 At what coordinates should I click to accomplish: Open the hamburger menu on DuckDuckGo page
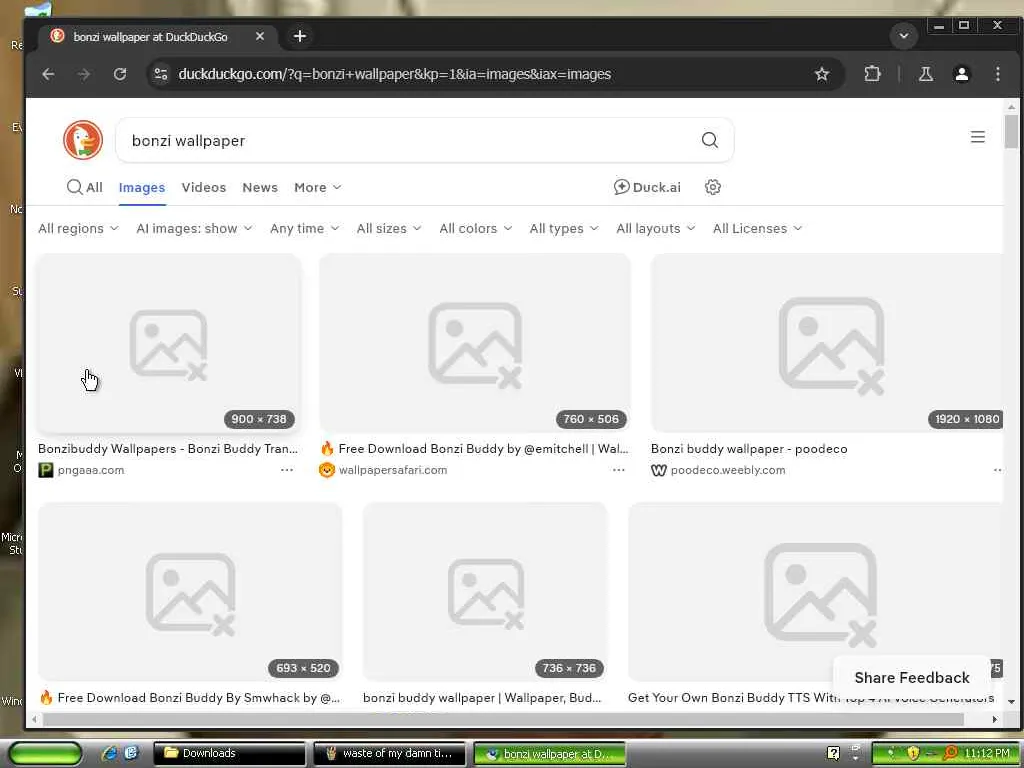978,137
